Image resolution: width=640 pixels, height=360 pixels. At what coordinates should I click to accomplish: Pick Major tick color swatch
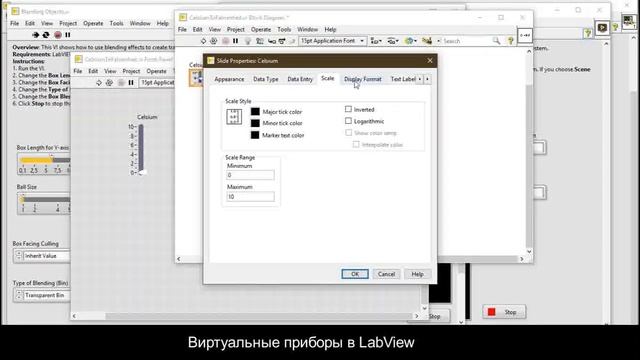pyautogui.click(x=255, y=111)
